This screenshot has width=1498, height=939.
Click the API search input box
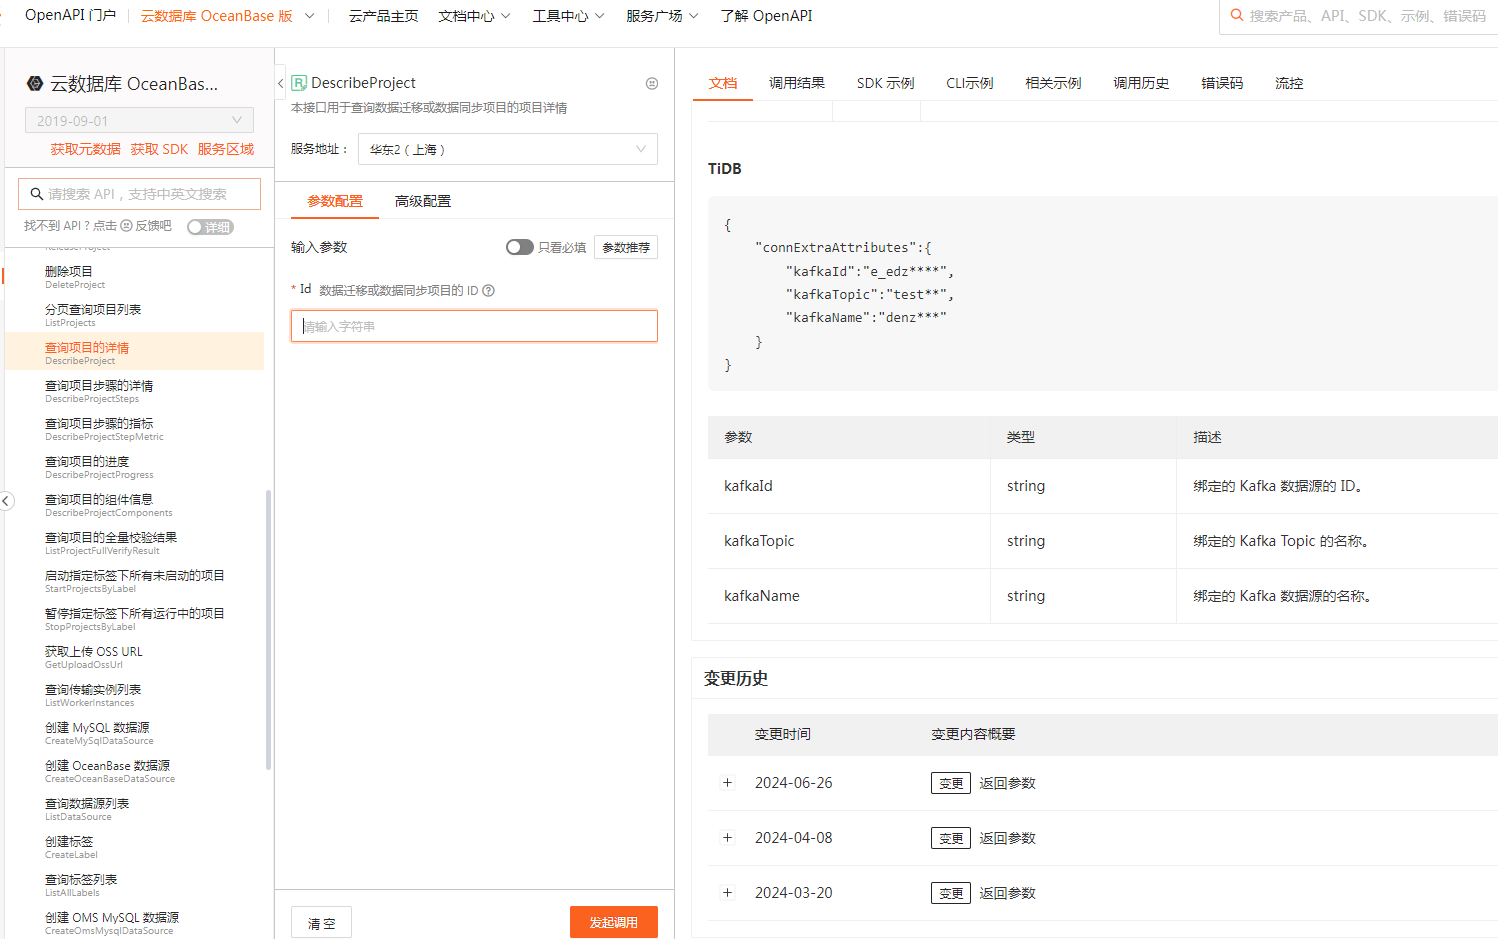click(x=139, y=194)
